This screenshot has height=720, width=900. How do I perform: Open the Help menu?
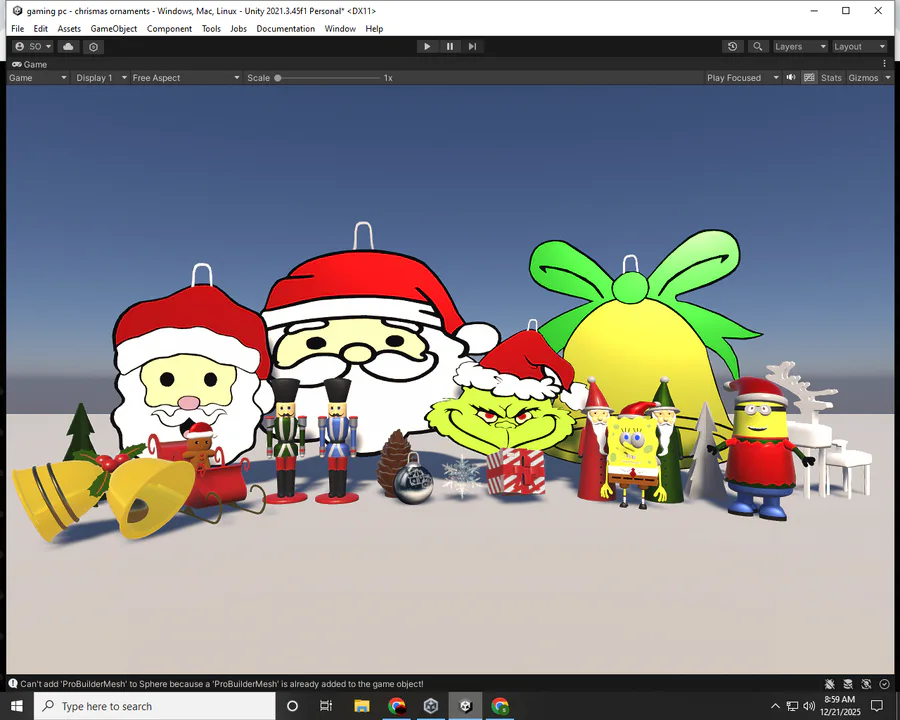click(374, 29)
